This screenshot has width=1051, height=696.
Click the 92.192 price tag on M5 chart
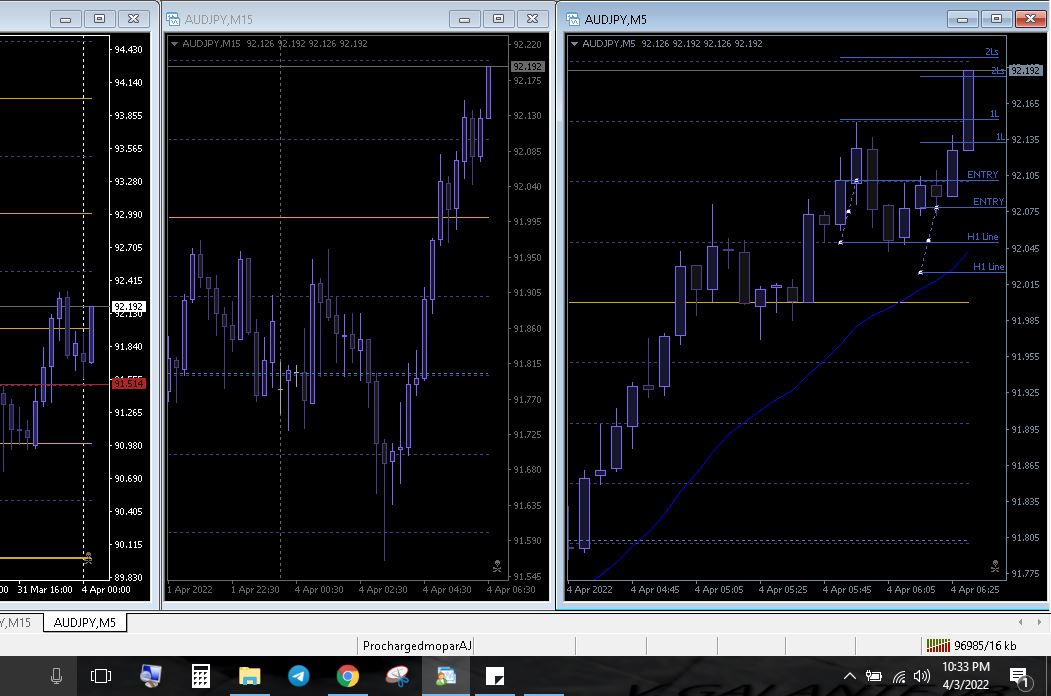(1026, 70)
